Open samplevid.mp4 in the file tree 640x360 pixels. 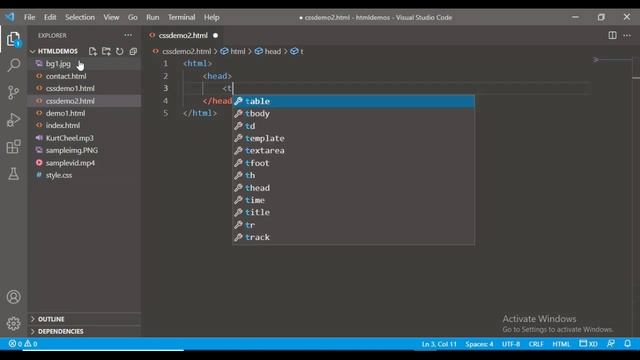pyautogui.click(x=84, y=162)
